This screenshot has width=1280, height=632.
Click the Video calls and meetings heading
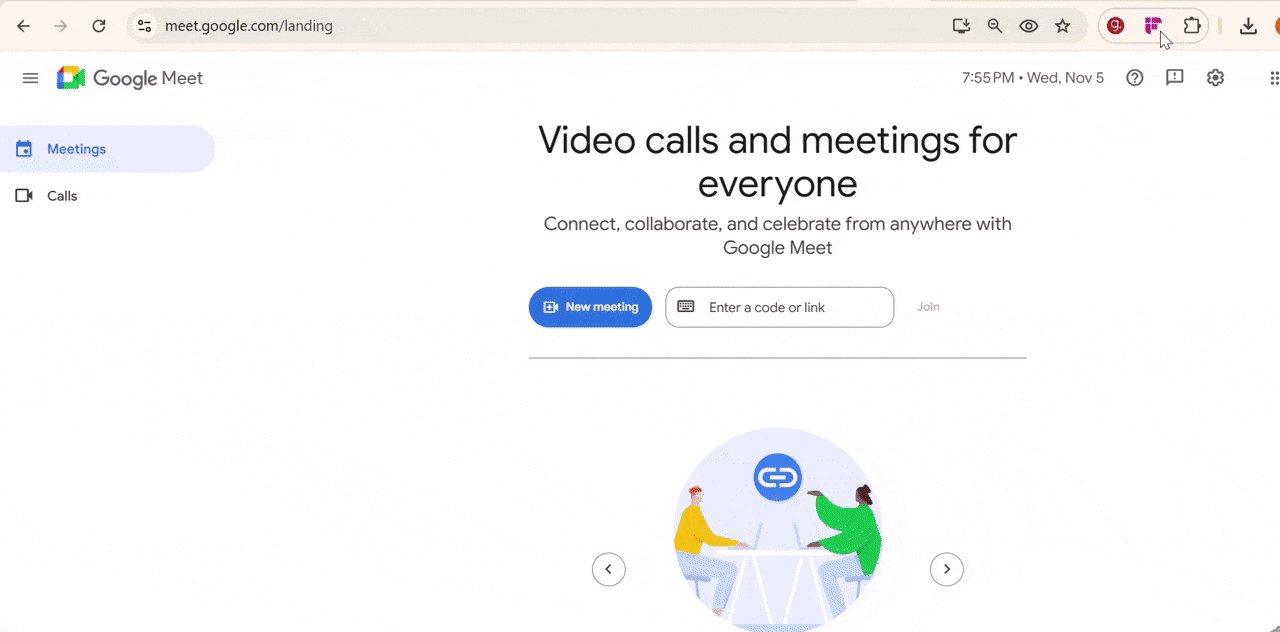[x=778, y=161]
